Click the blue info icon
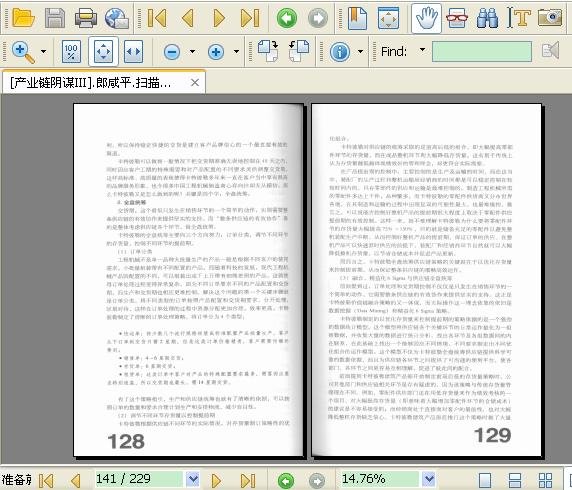572x490 pixels. 340,52
